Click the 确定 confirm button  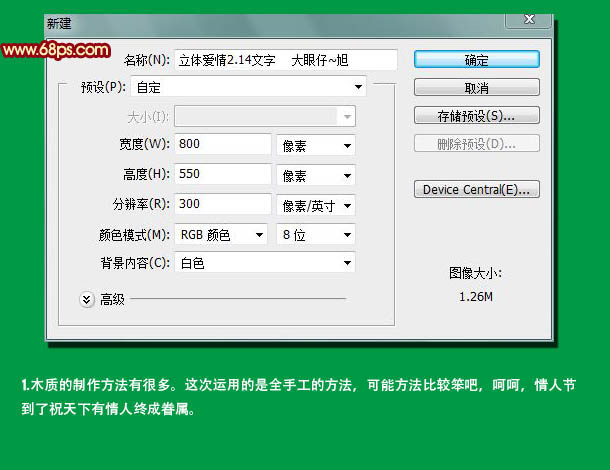click(477, 60)
